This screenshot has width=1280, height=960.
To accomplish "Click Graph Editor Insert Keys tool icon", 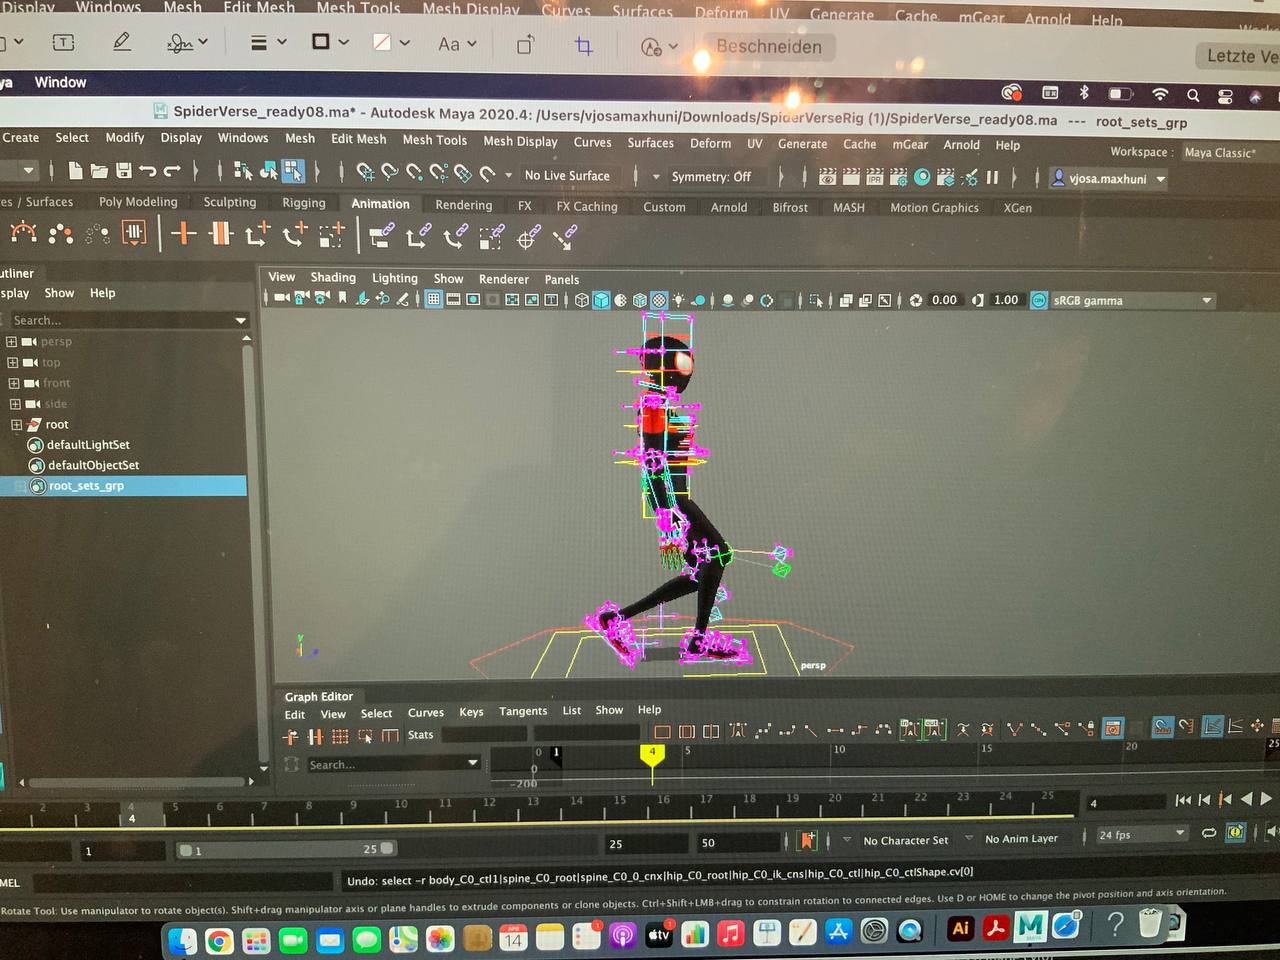I will pyautogui.click(x=315, y=736).
